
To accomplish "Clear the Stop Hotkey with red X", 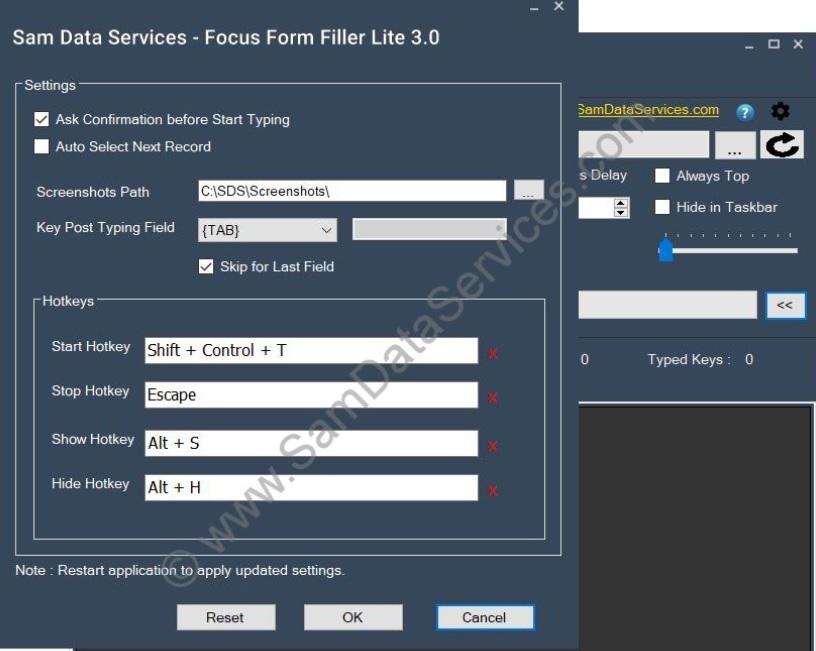I will coord(492,398).
